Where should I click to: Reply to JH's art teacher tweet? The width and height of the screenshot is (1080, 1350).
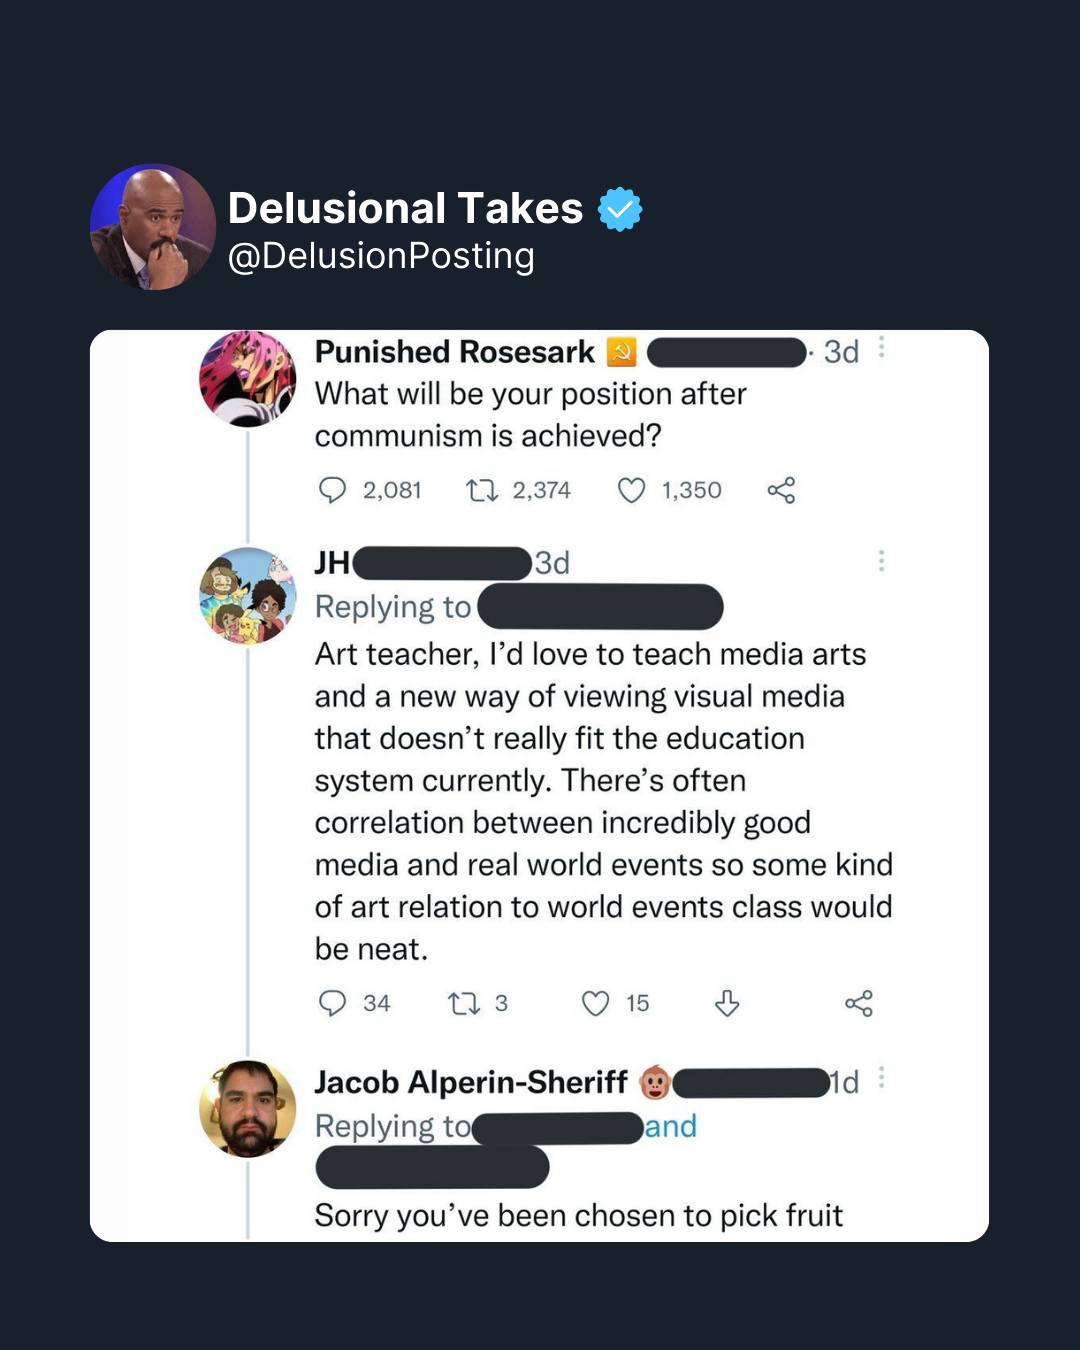pyautogui.click(x=332, y=1003)
